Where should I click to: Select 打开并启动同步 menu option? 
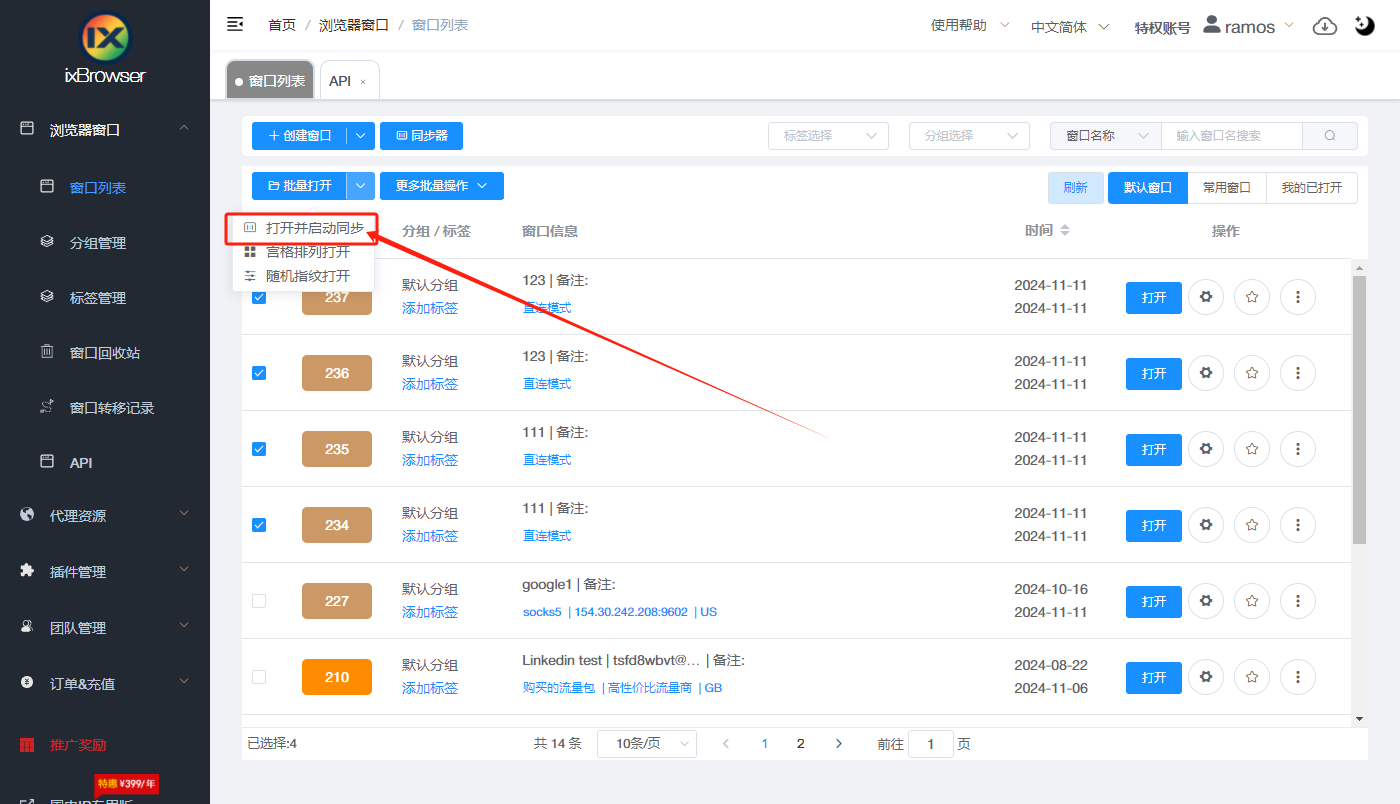tap(303, 228)
